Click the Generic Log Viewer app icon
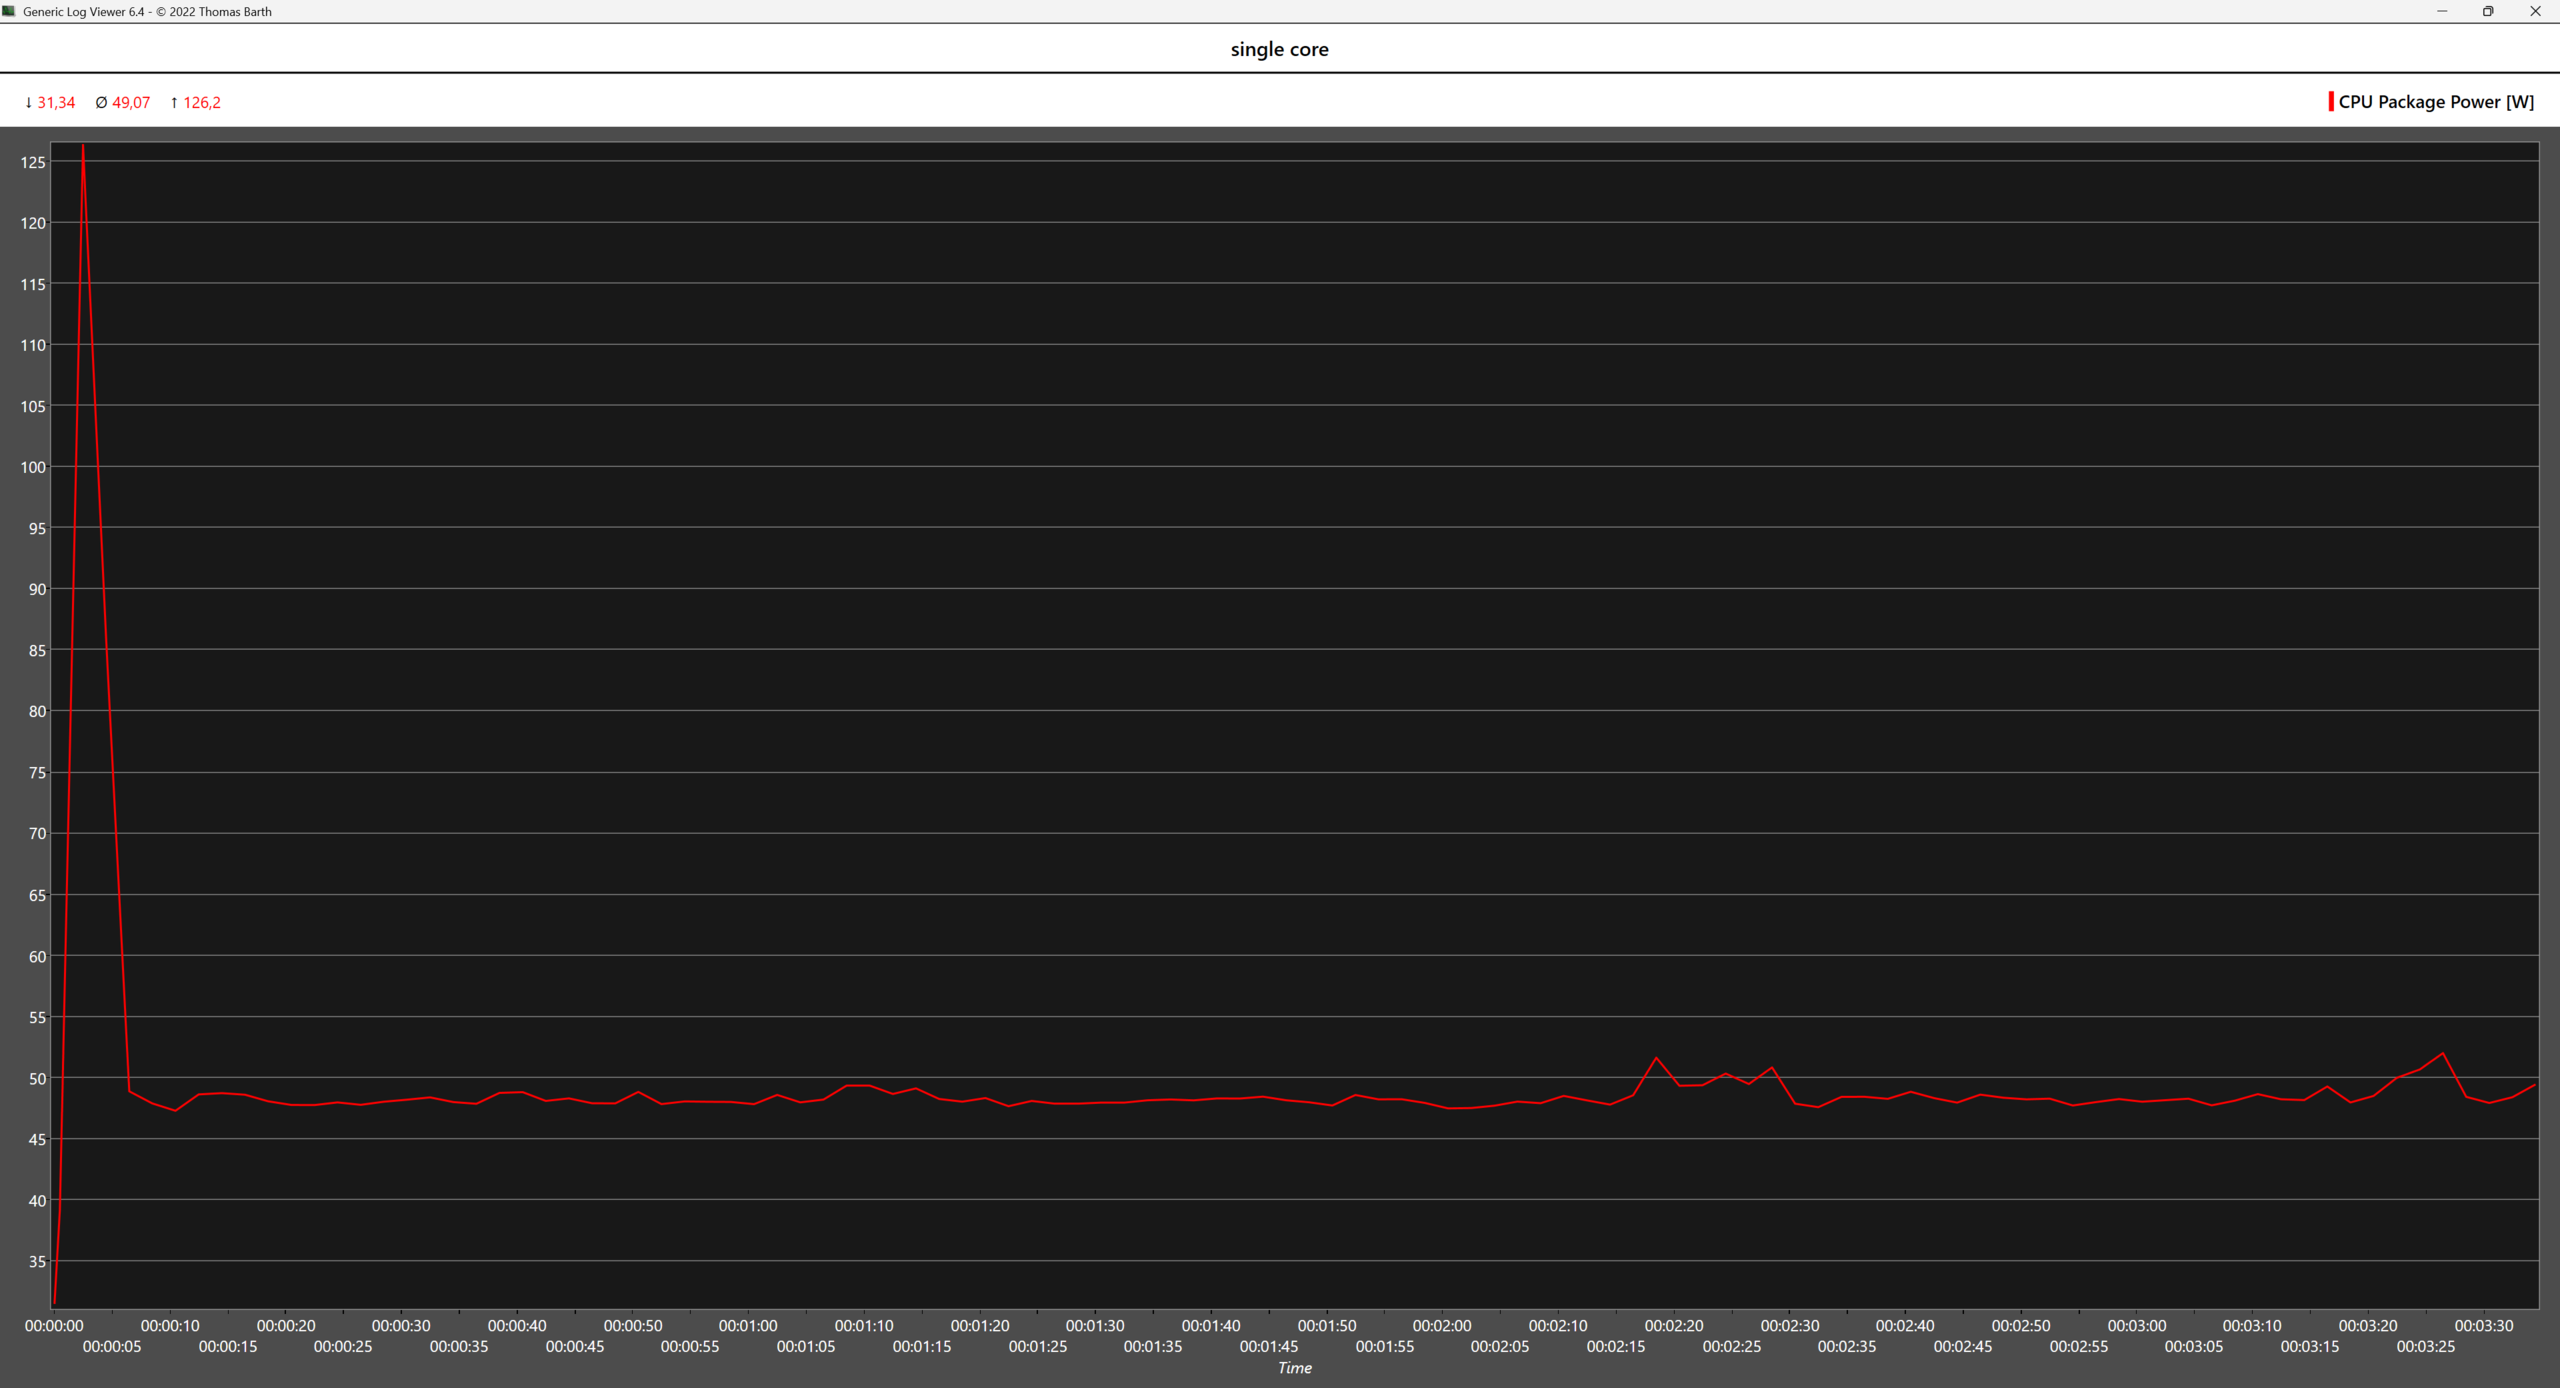 tap(9, 11)
